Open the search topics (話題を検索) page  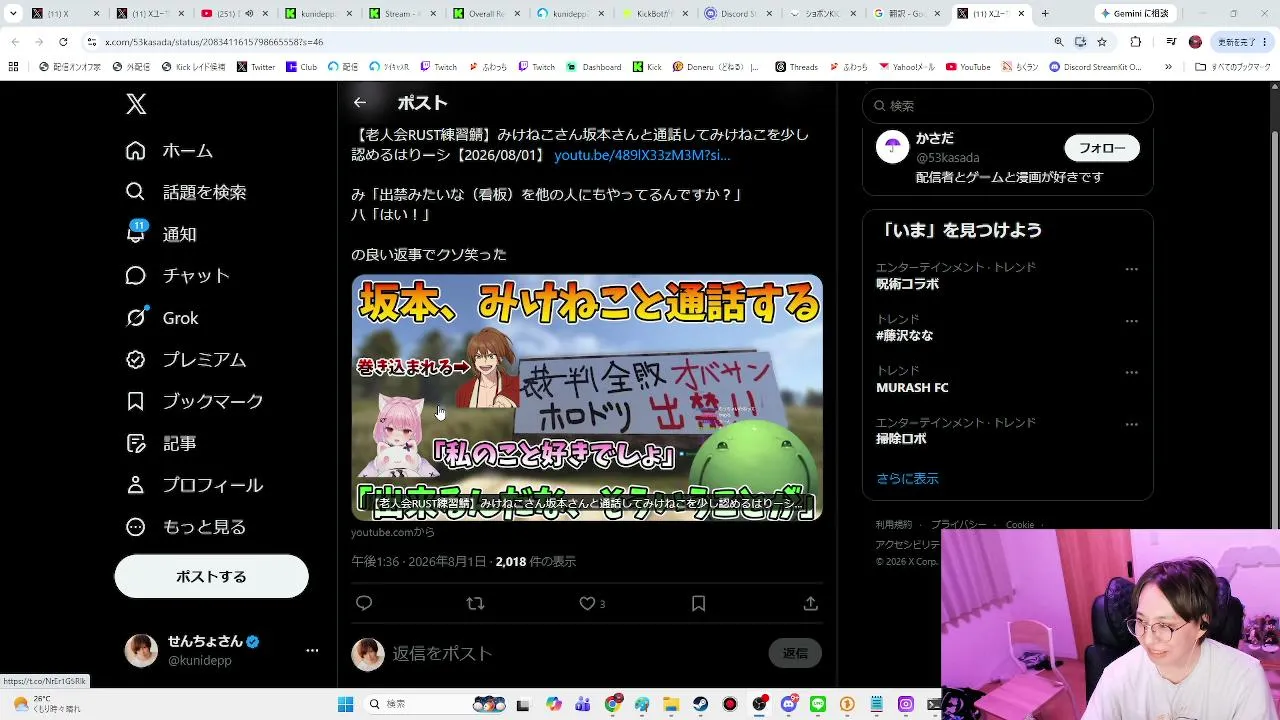point(186,192)
